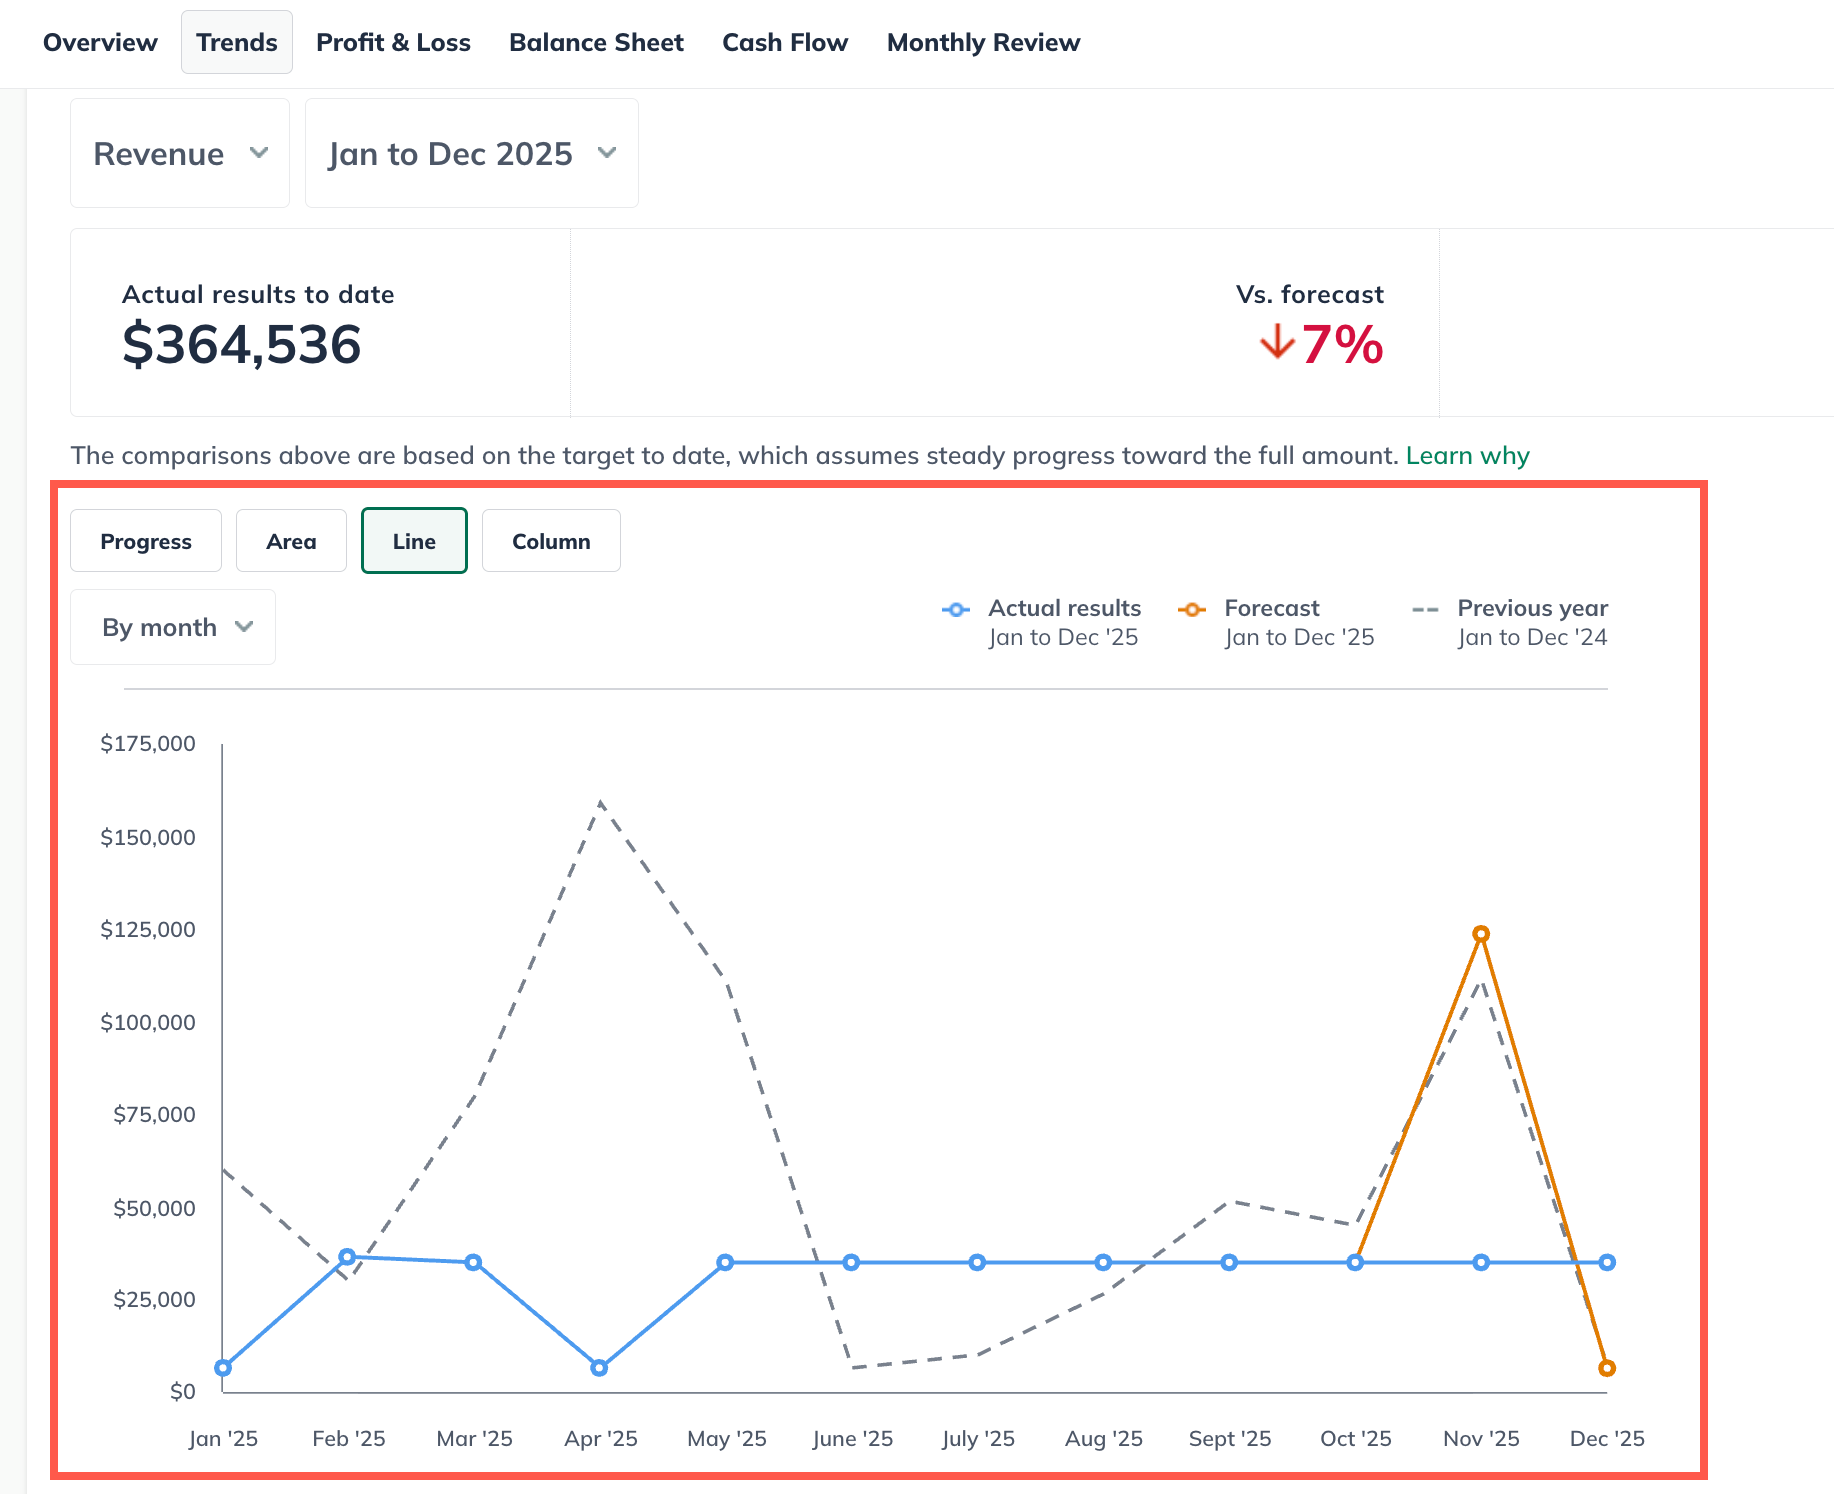The image size is (1834, 1494).
Task: Switch chart type to Progress
Action: coord(146,541)
